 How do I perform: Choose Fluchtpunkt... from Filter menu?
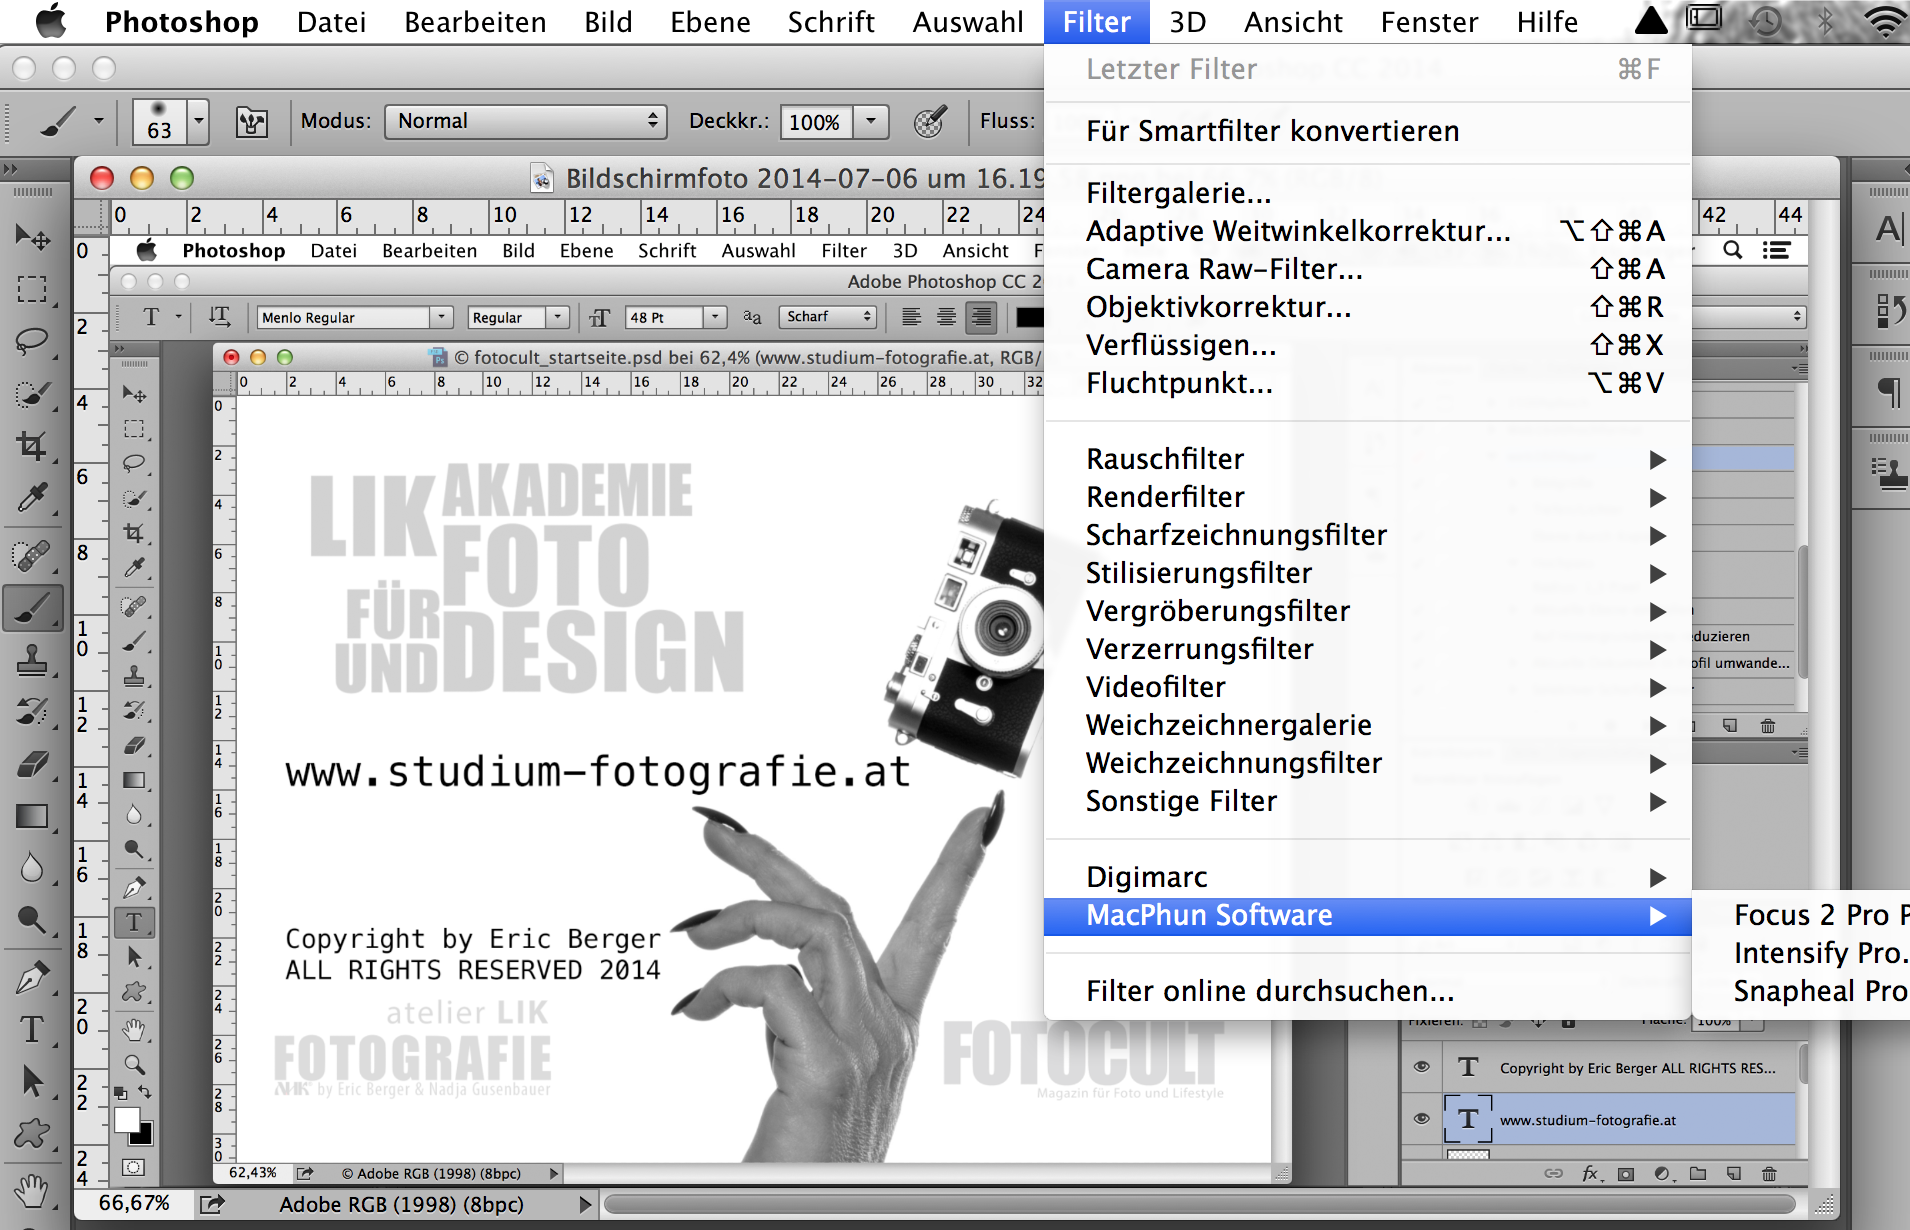(1368, 383)
